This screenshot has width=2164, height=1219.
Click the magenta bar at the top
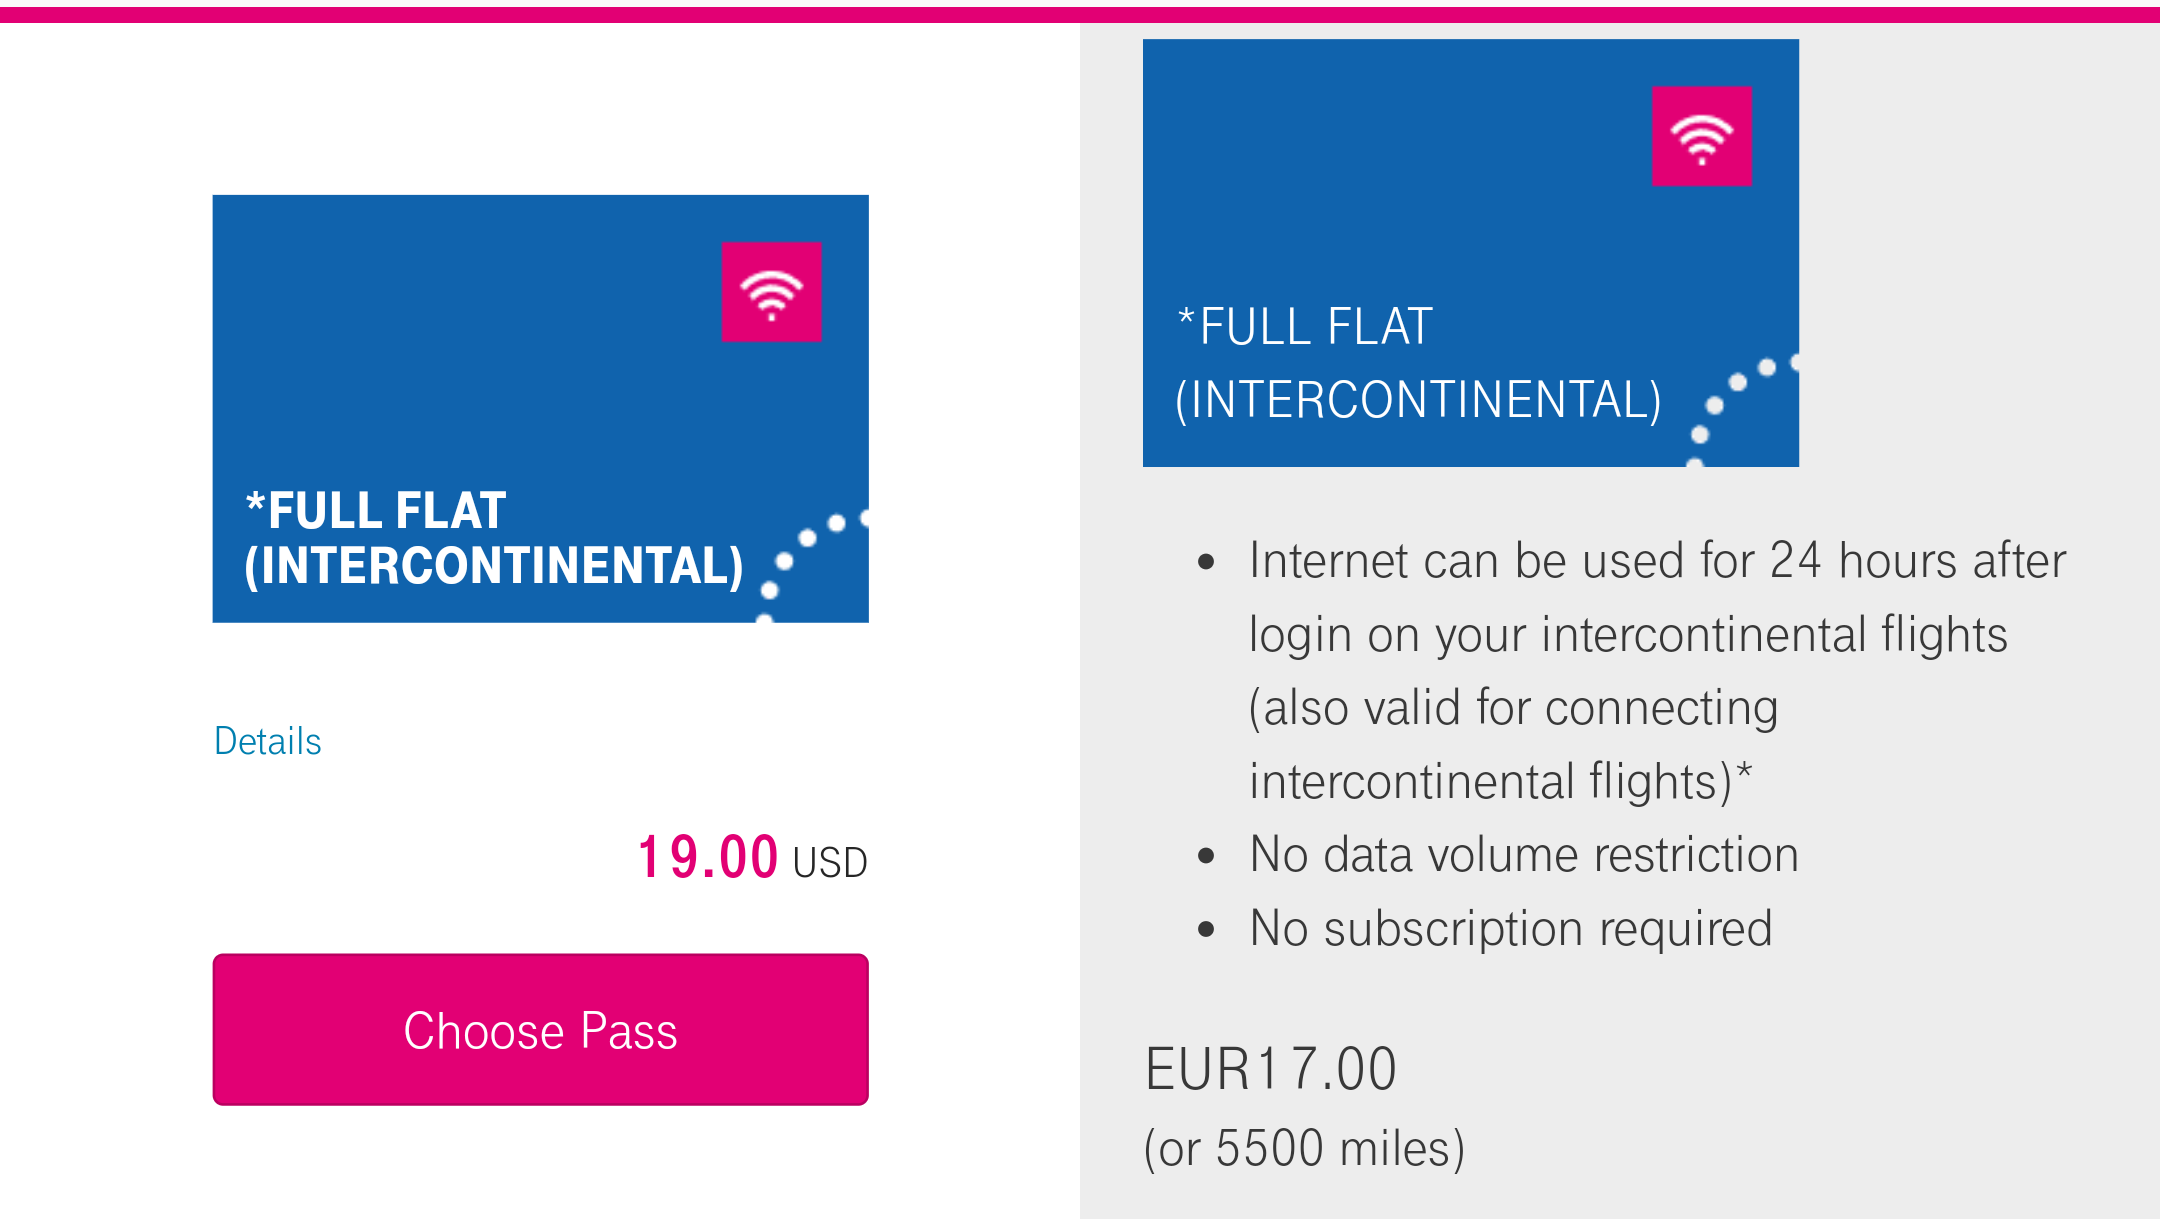[x=1080, y=14]
